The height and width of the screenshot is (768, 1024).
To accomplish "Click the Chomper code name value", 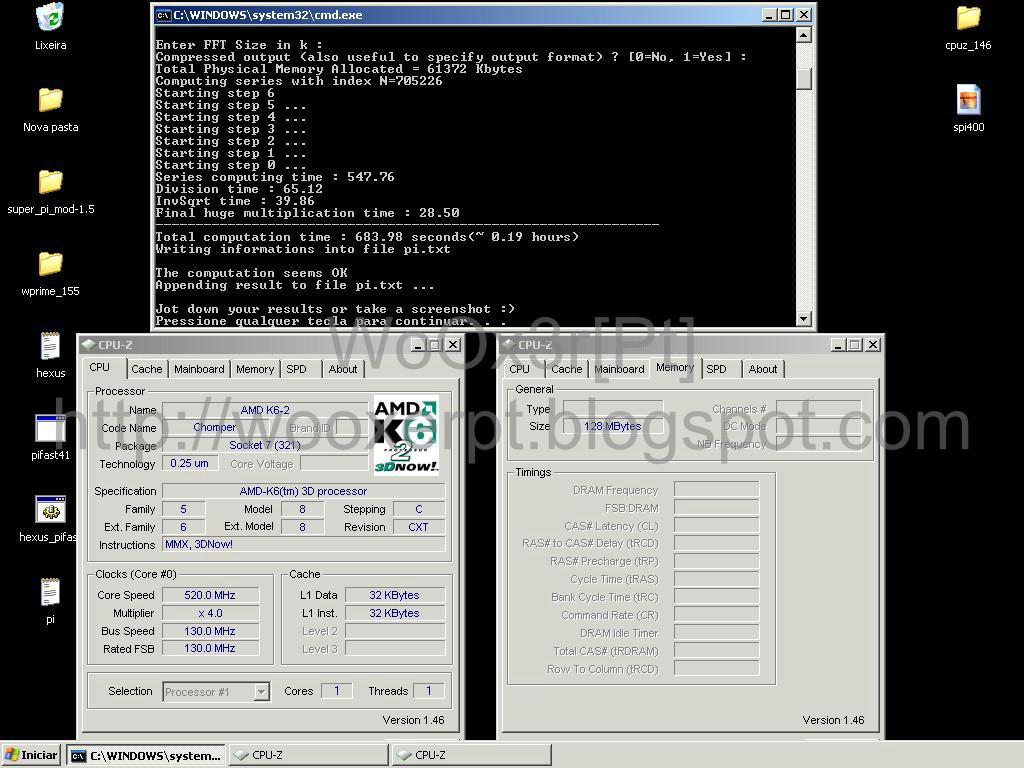I will (215, 428).
